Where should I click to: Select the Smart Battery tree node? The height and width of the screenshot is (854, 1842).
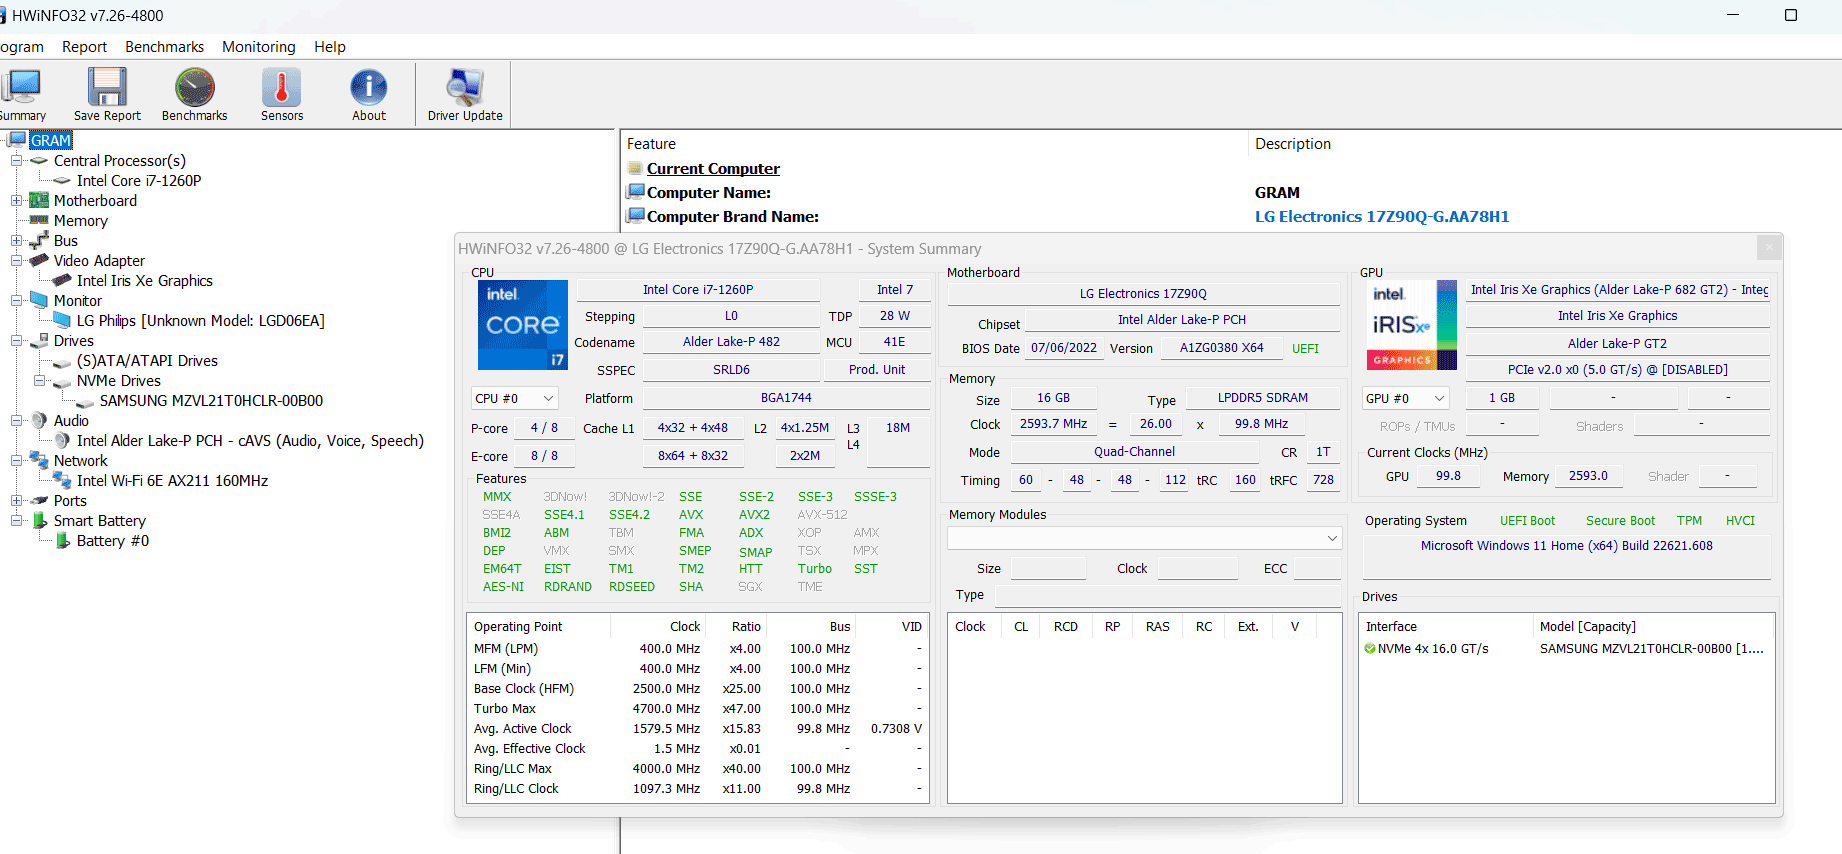click(99, 521)
